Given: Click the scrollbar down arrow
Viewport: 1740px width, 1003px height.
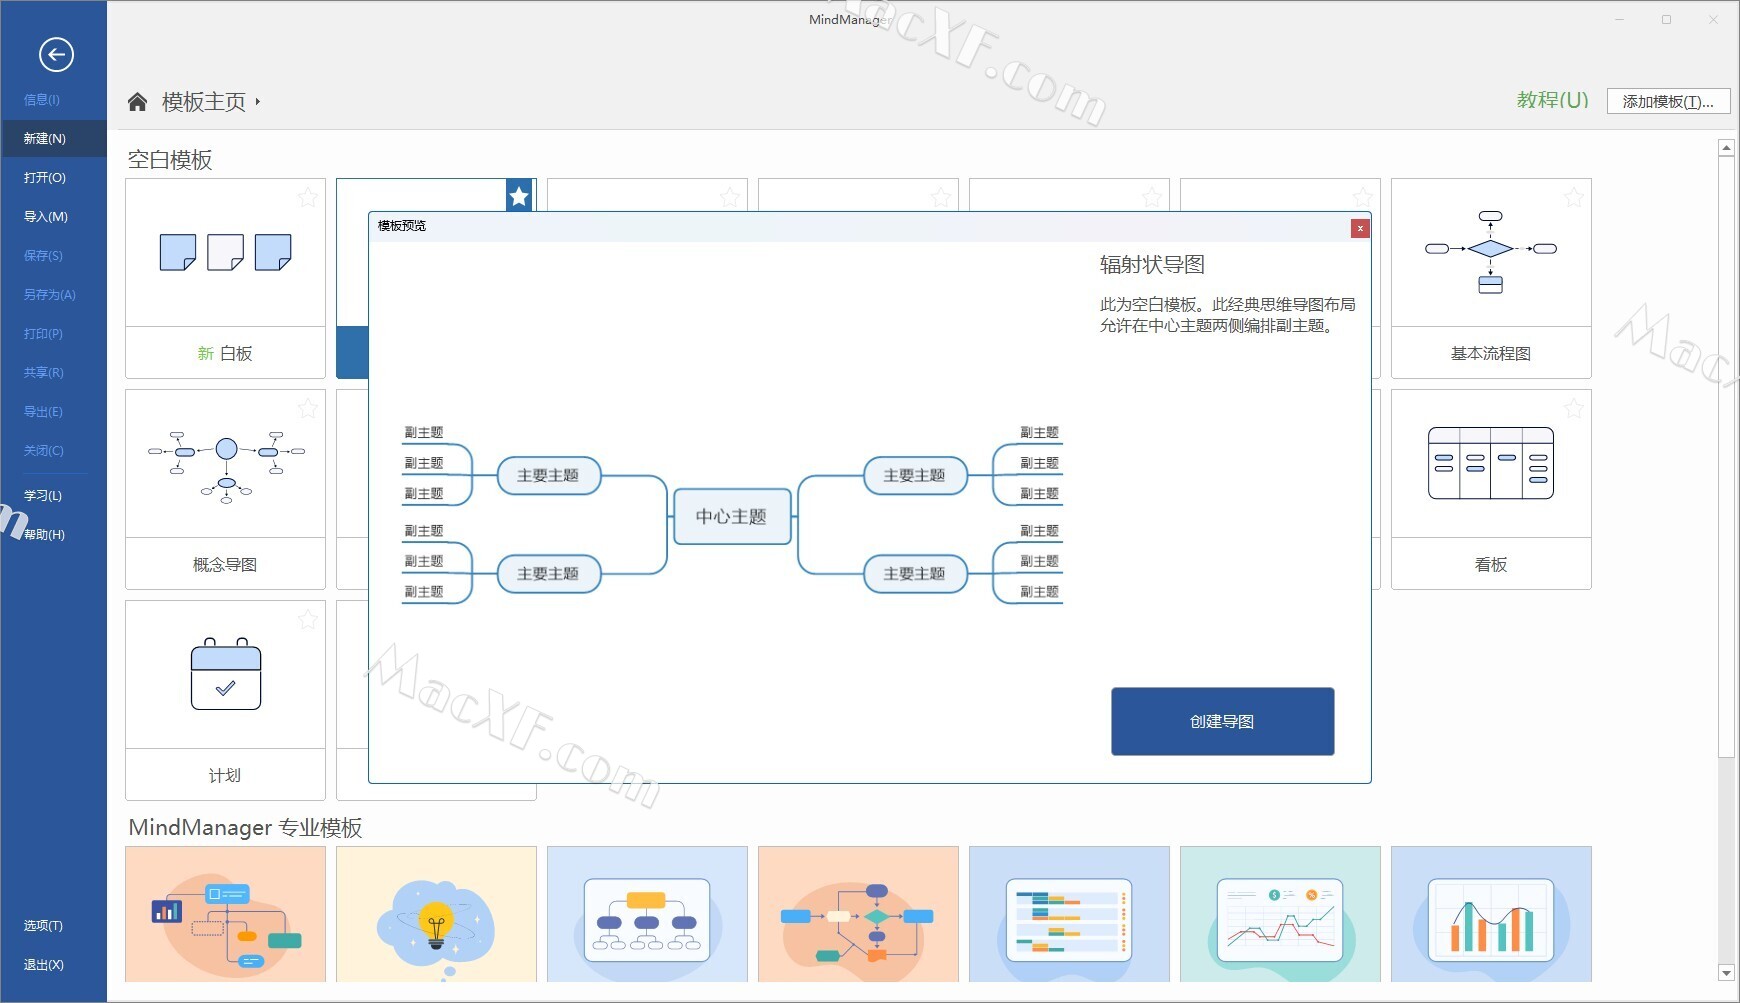Looking at the screenshot, I should 1726,972.
